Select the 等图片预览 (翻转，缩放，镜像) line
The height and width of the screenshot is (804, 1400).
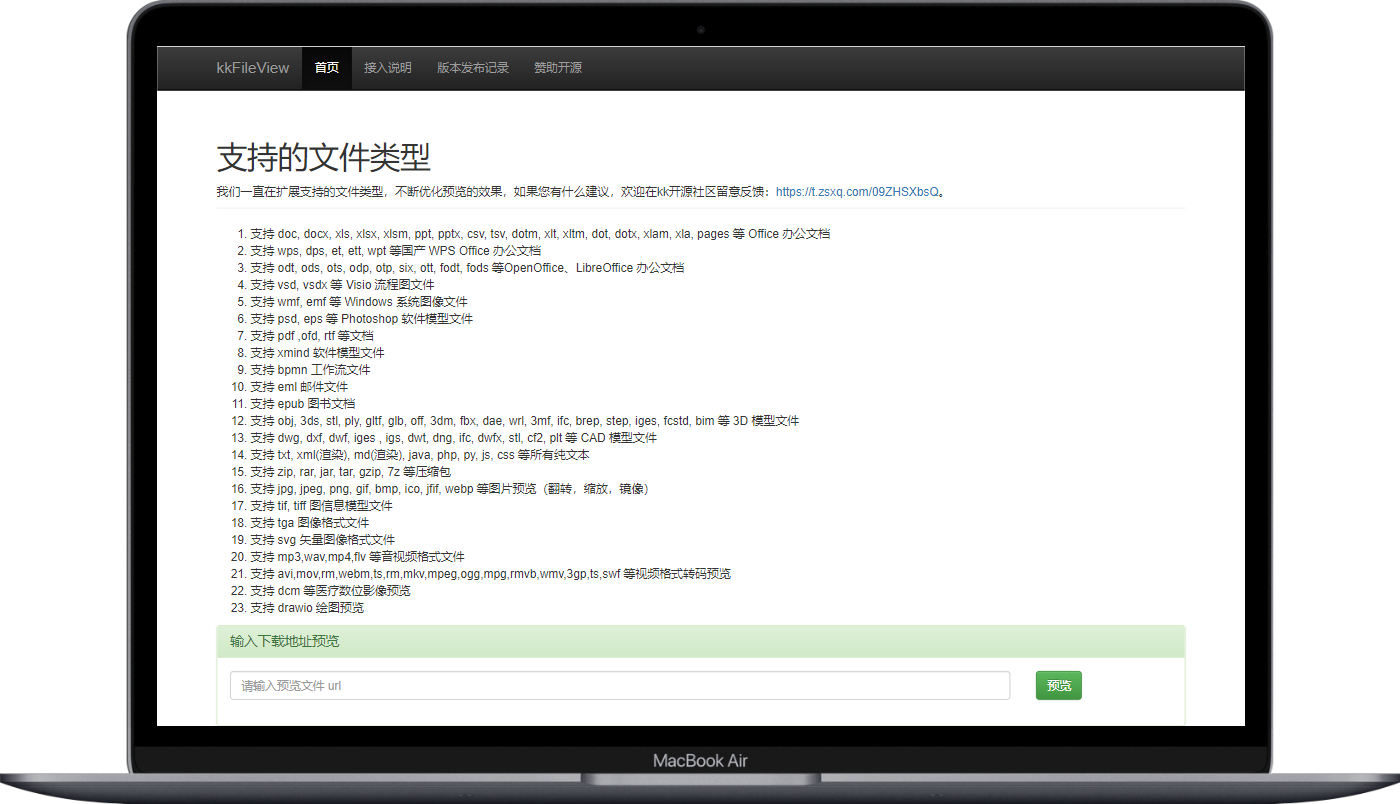[453, 489]
